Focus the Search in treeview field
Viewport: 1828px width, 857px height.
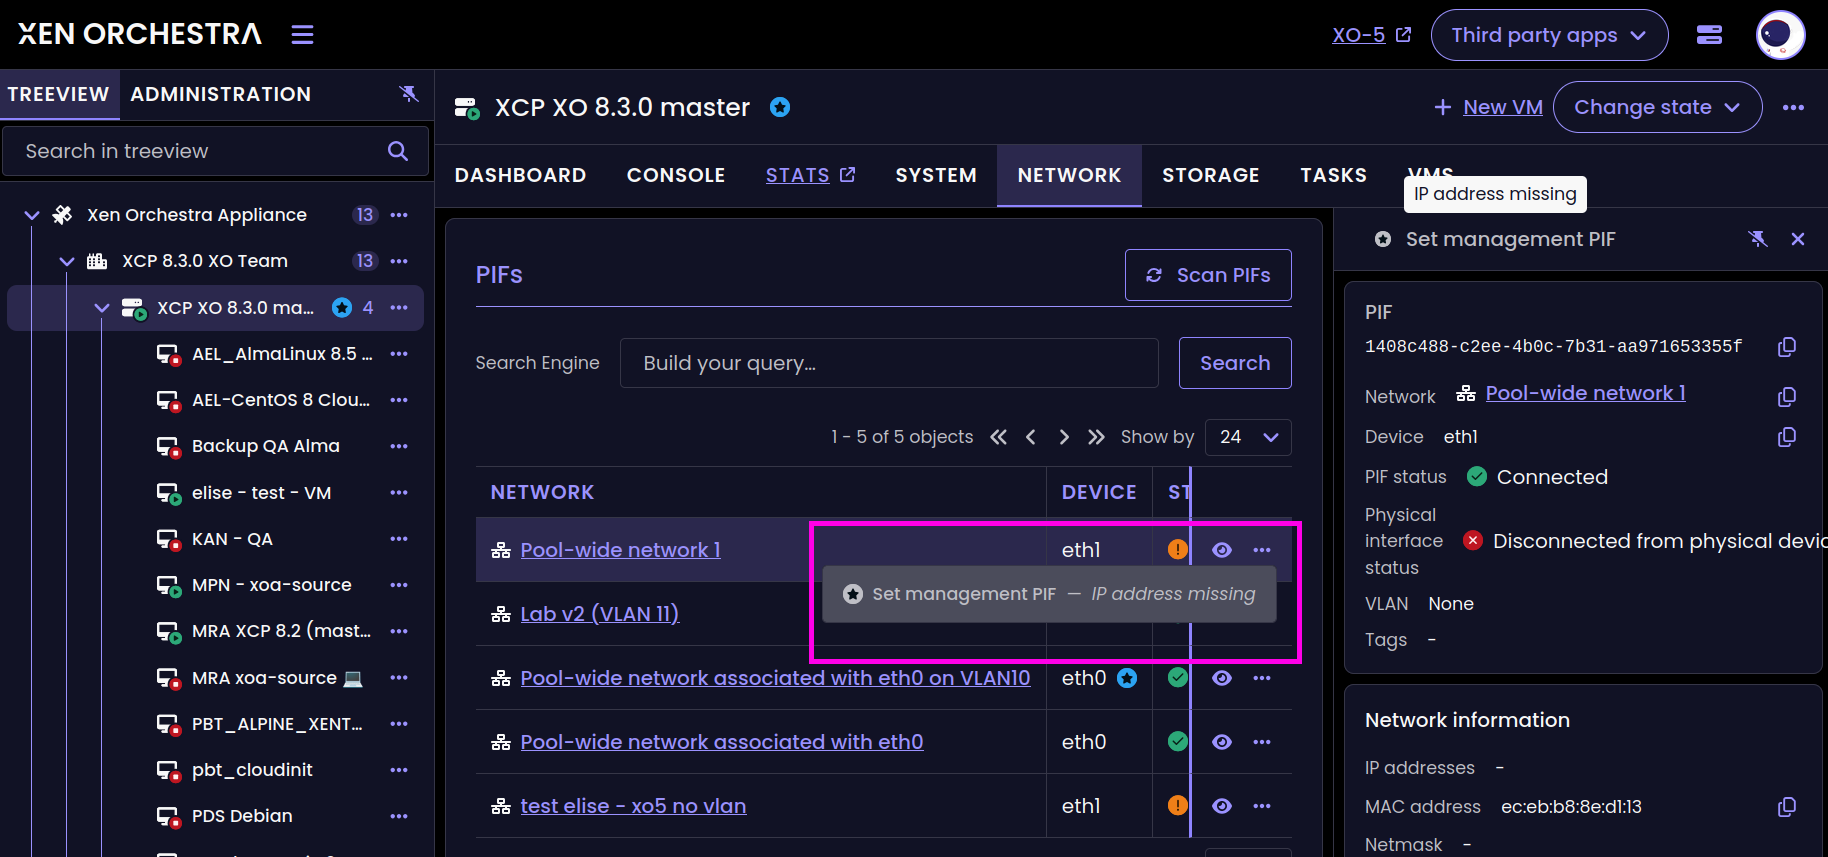[x=215, y=151]
